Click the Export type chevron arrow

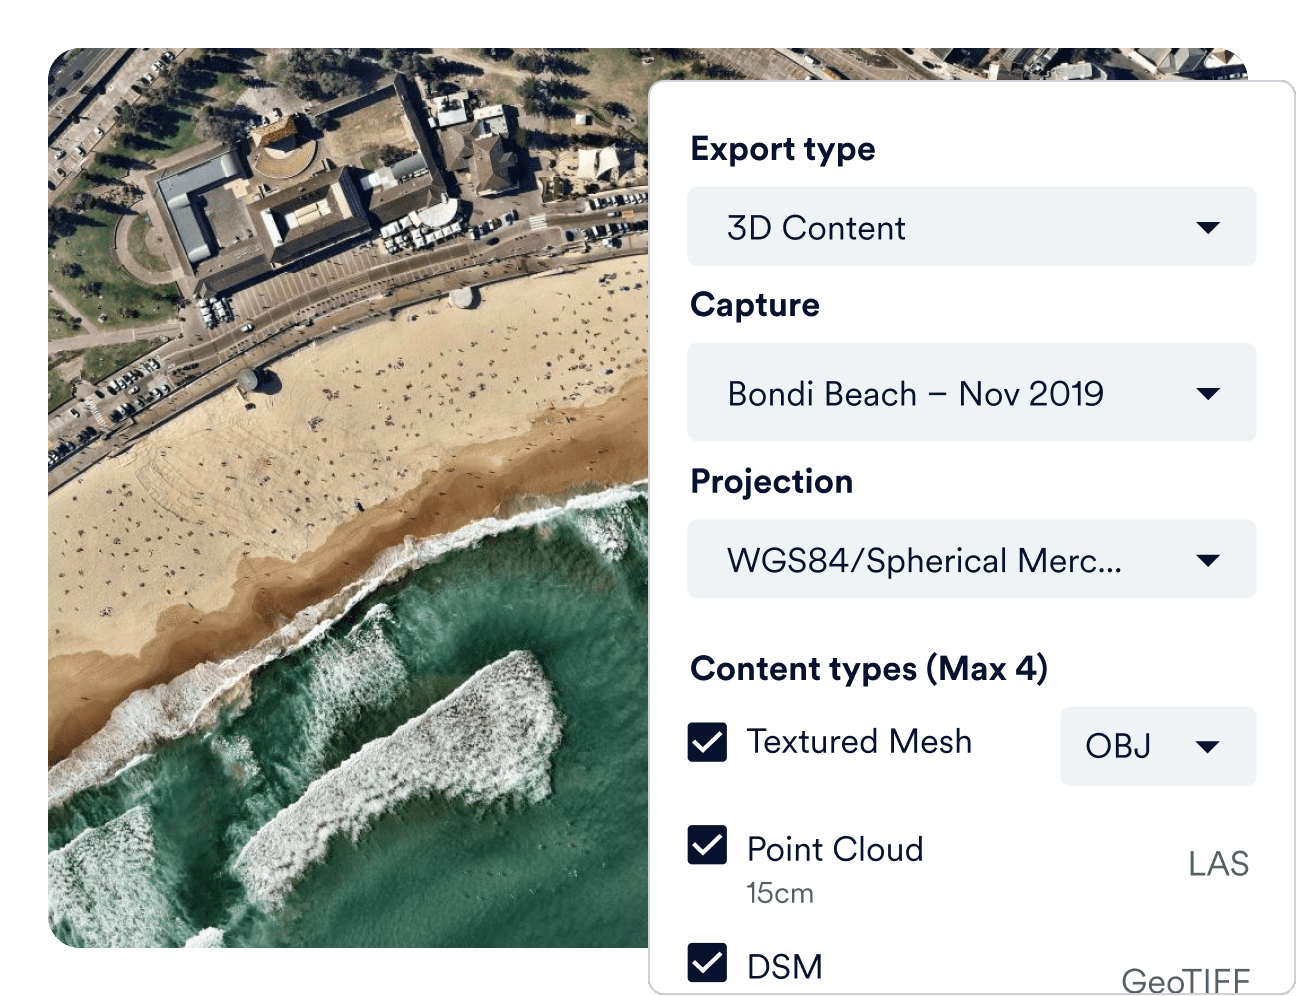1209,227
